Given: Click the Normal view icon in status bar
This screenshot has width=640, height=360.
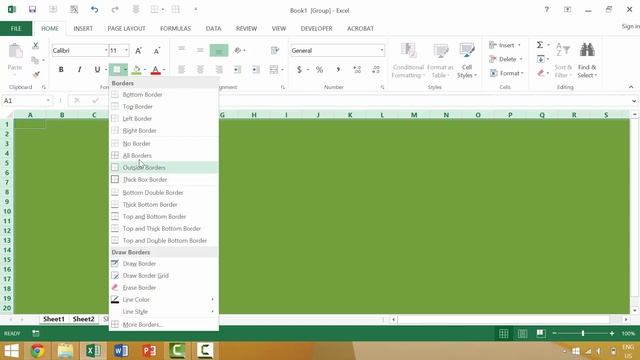Looking at the screenshot, I should coord(504,333).
